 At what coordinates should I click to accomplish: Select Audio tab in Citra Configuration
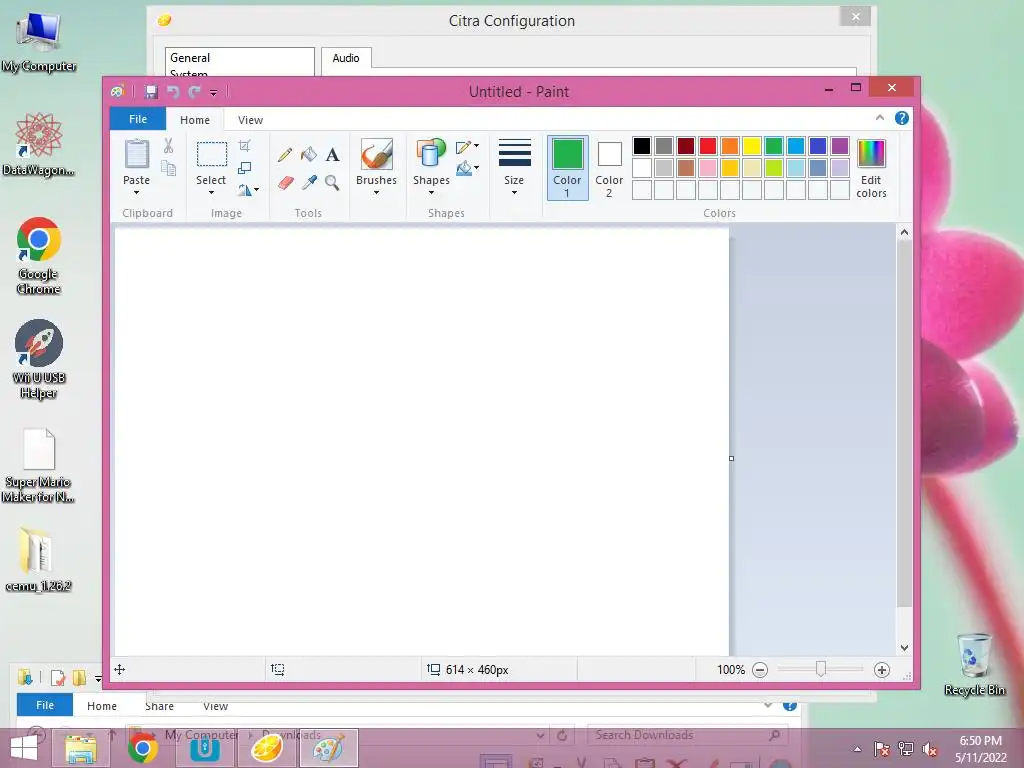coord(346,58)
